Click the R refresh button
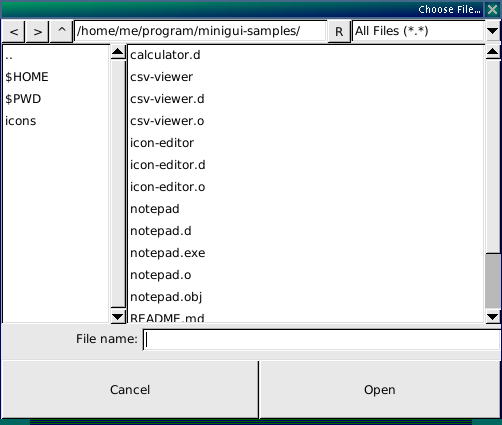502x425 pixels. pyautogui.click(x=339, y=32)
